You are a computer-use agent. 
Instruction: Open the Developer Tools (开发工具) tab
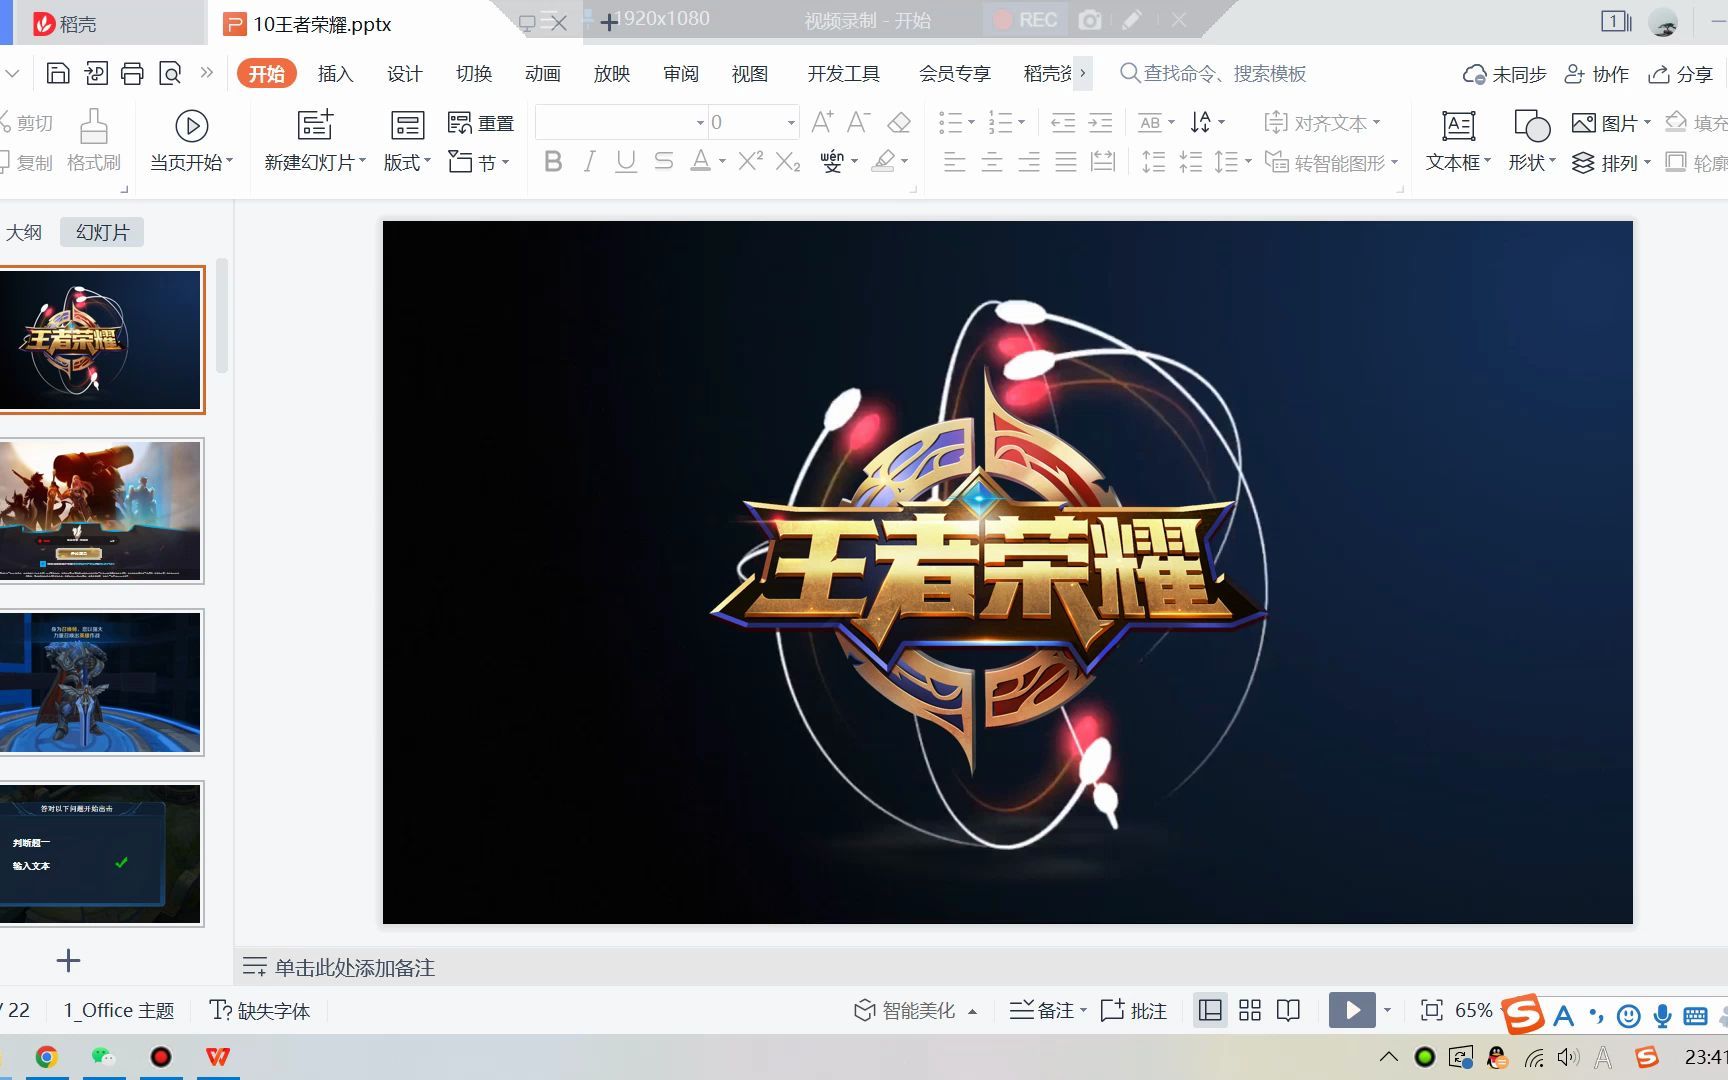point(843,73)
